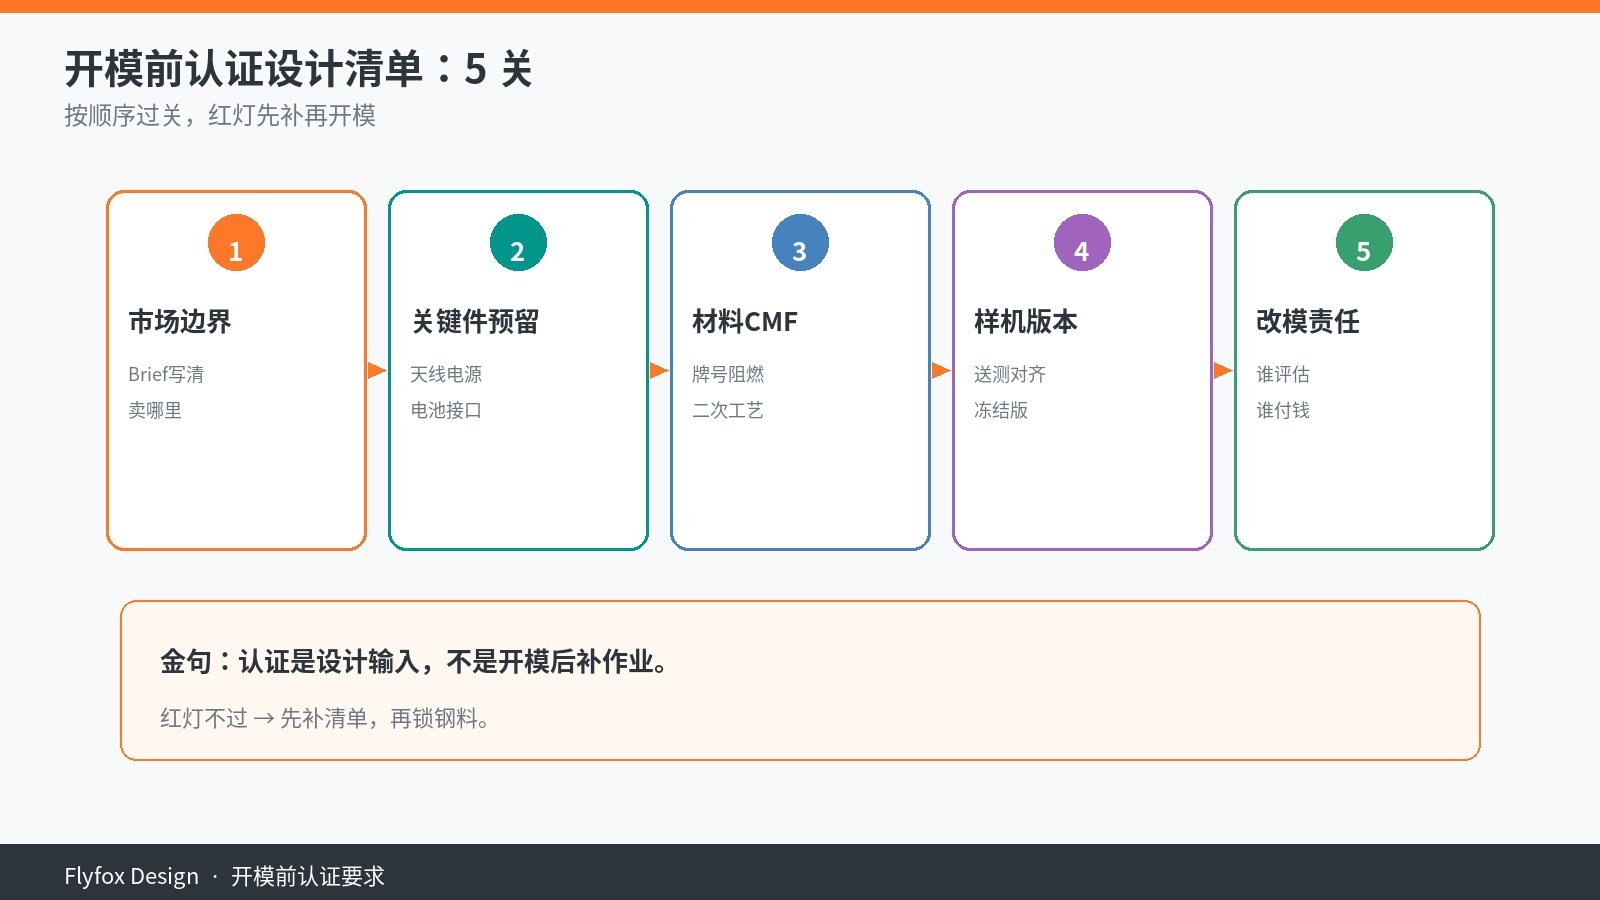Screen dimensions: 1600x900
Task: Click the card heading 改模责任
Action: click(1308, 322)
